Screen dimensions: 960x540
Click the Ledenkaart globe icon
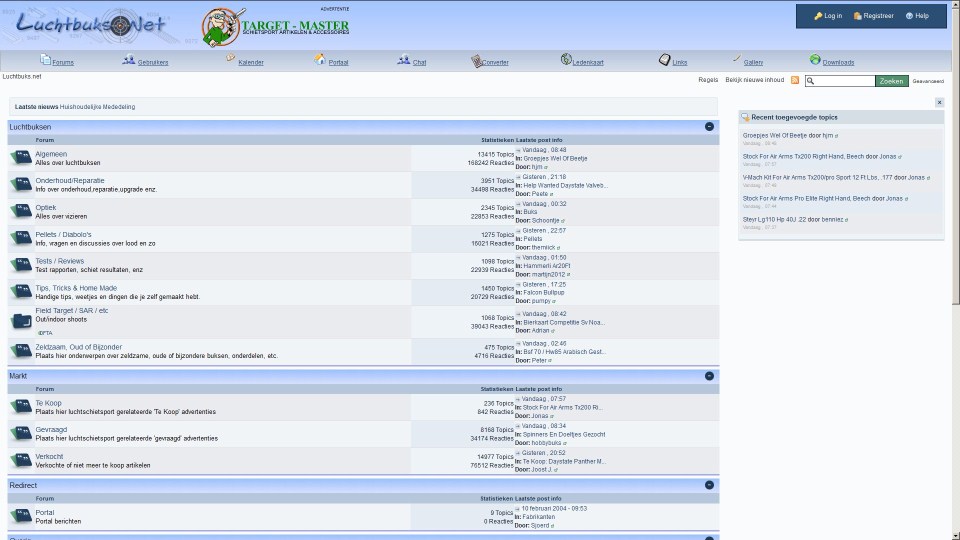[x=566, y=60]
